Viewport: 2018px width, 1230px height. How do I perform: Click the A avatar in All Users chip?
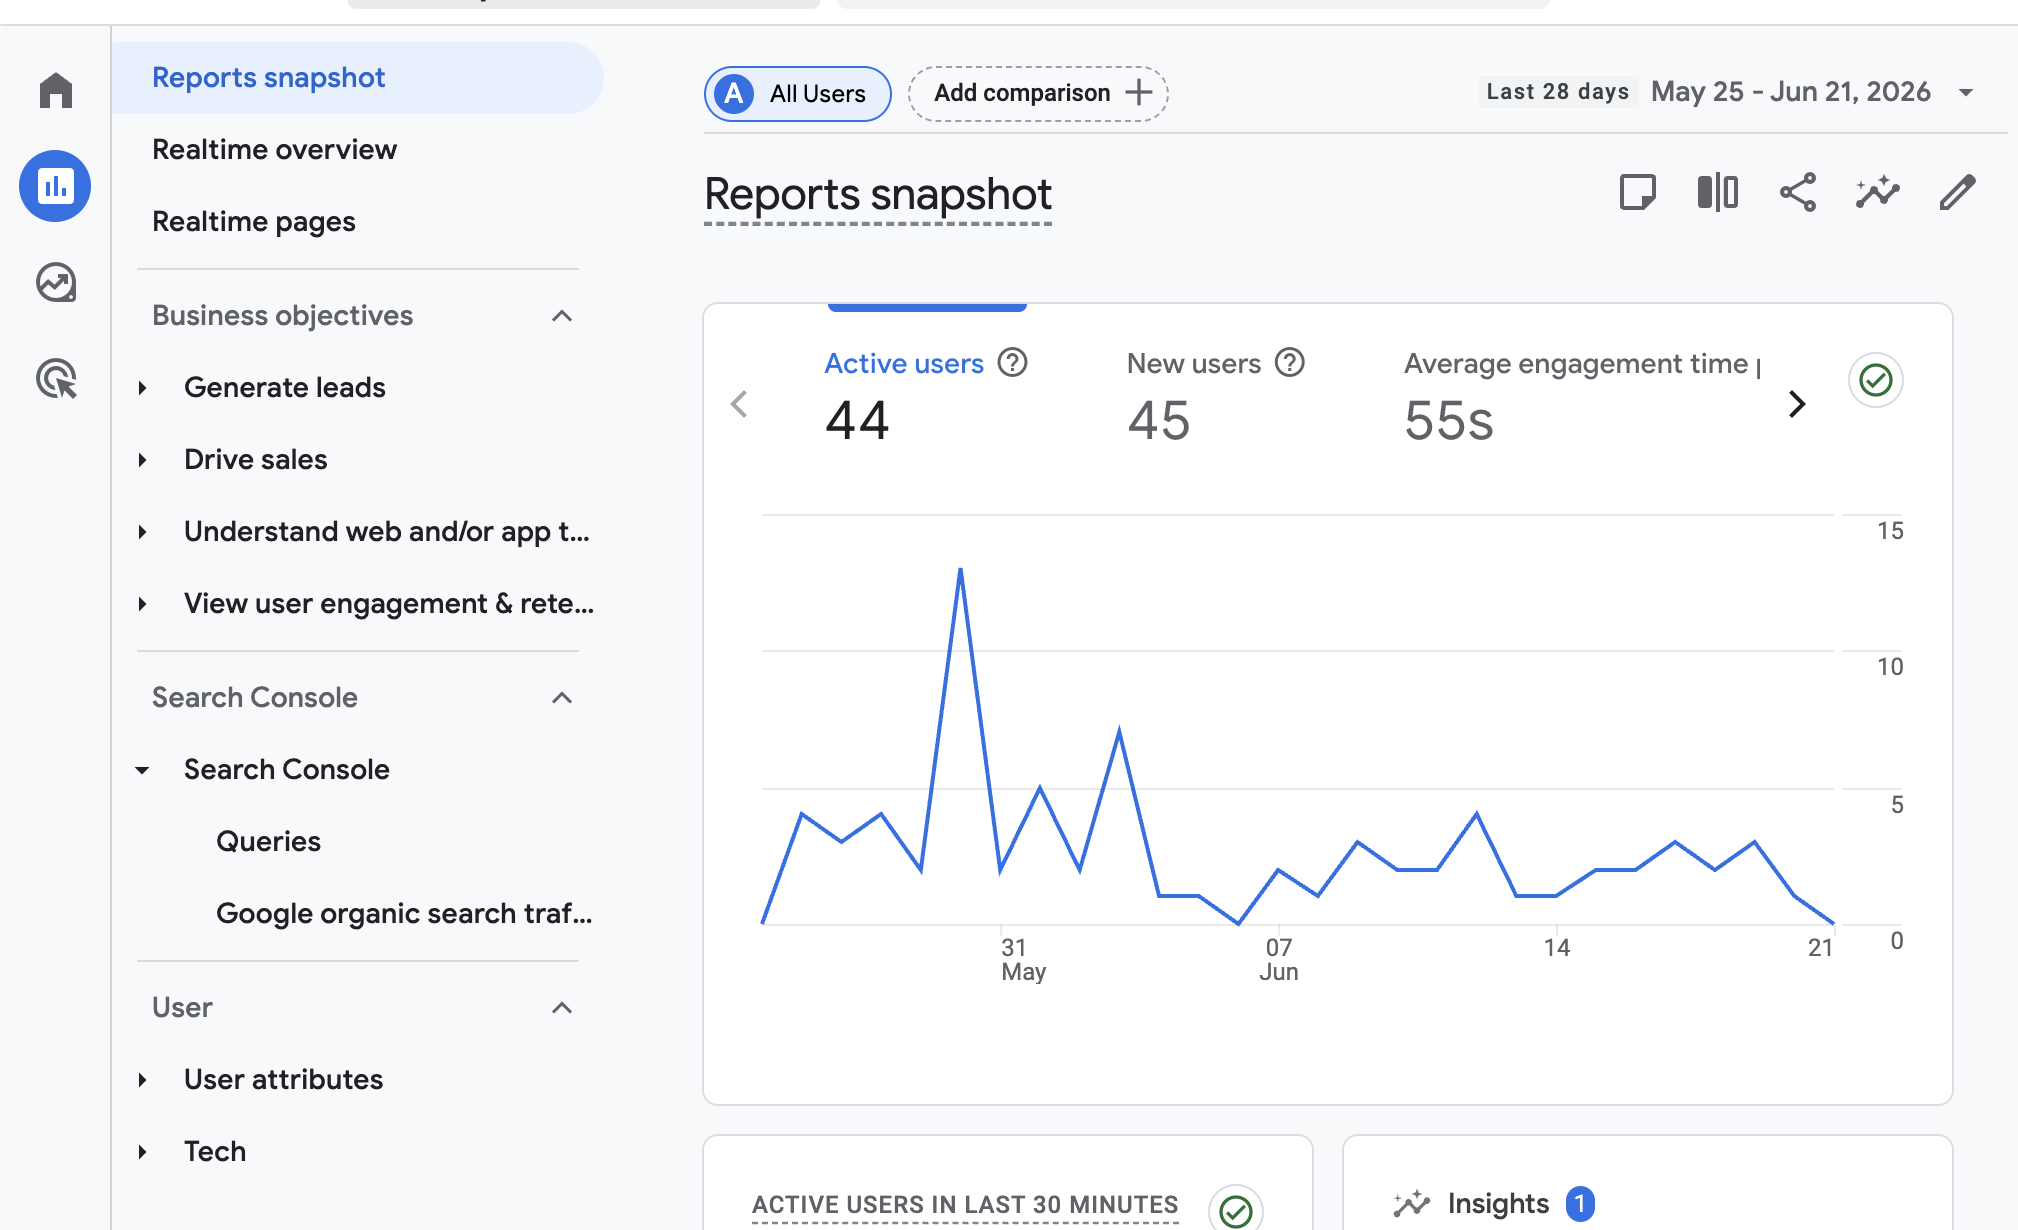click(x=734, y=94)
